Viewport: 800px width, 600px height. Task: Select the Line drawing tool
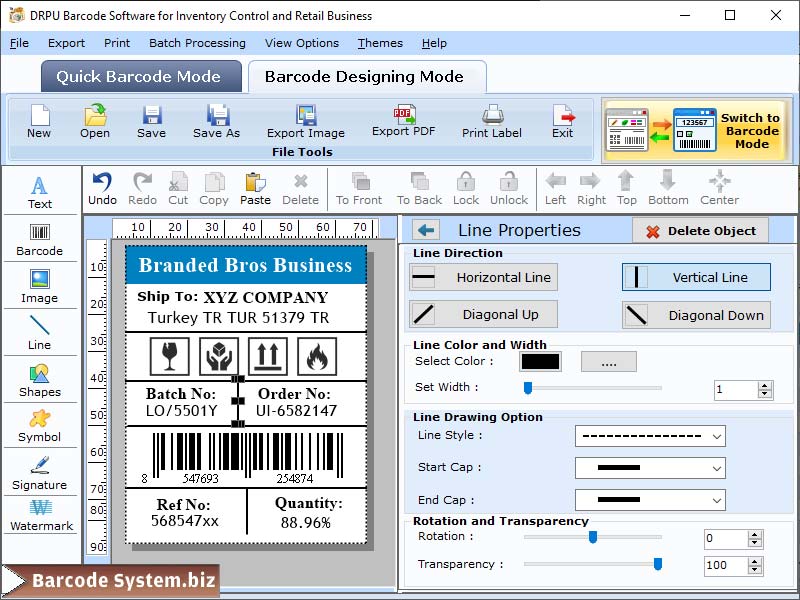40,333
